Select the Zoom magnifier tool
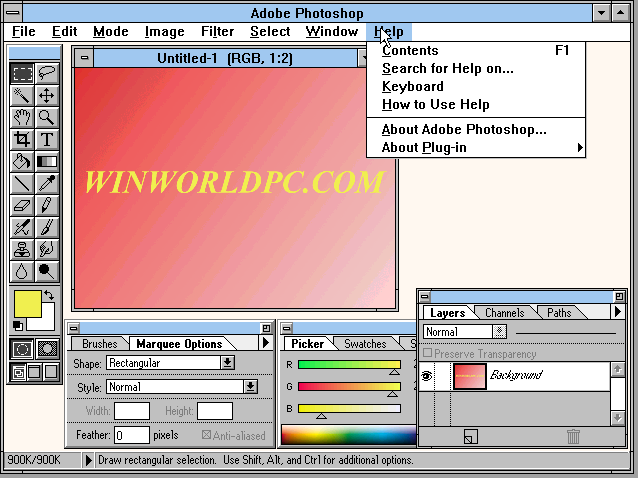 click(x=47, y=118)
